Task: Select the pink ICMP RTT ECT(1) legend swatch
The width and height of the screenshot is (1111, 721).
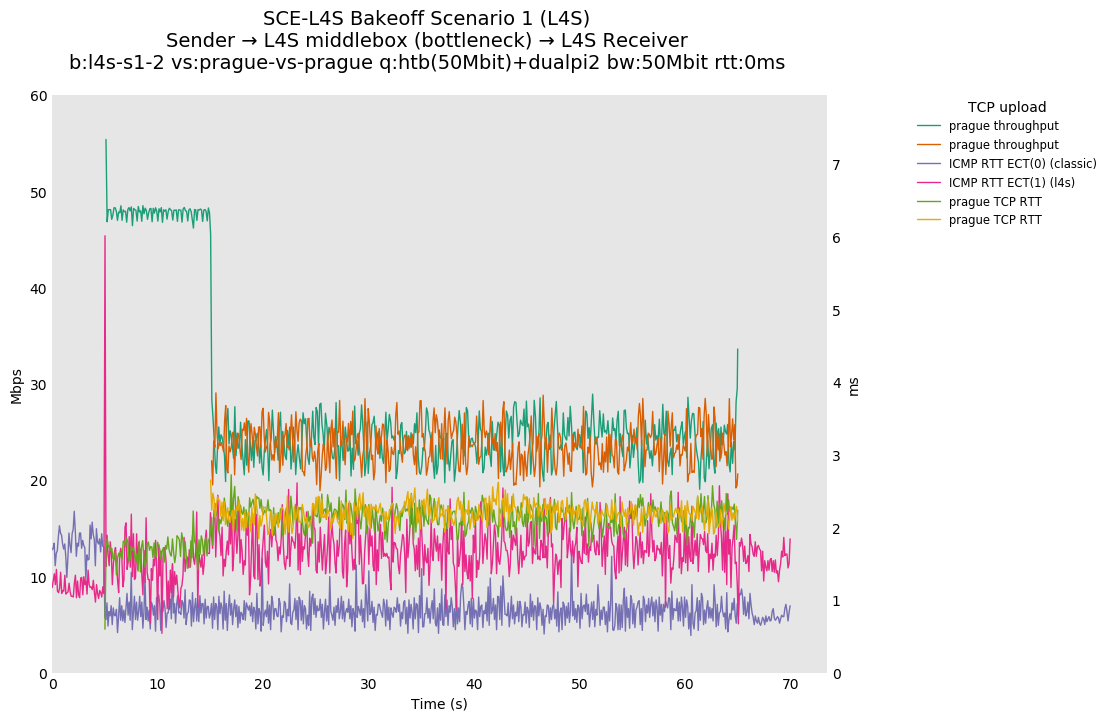Action: [x=928, y=183]
